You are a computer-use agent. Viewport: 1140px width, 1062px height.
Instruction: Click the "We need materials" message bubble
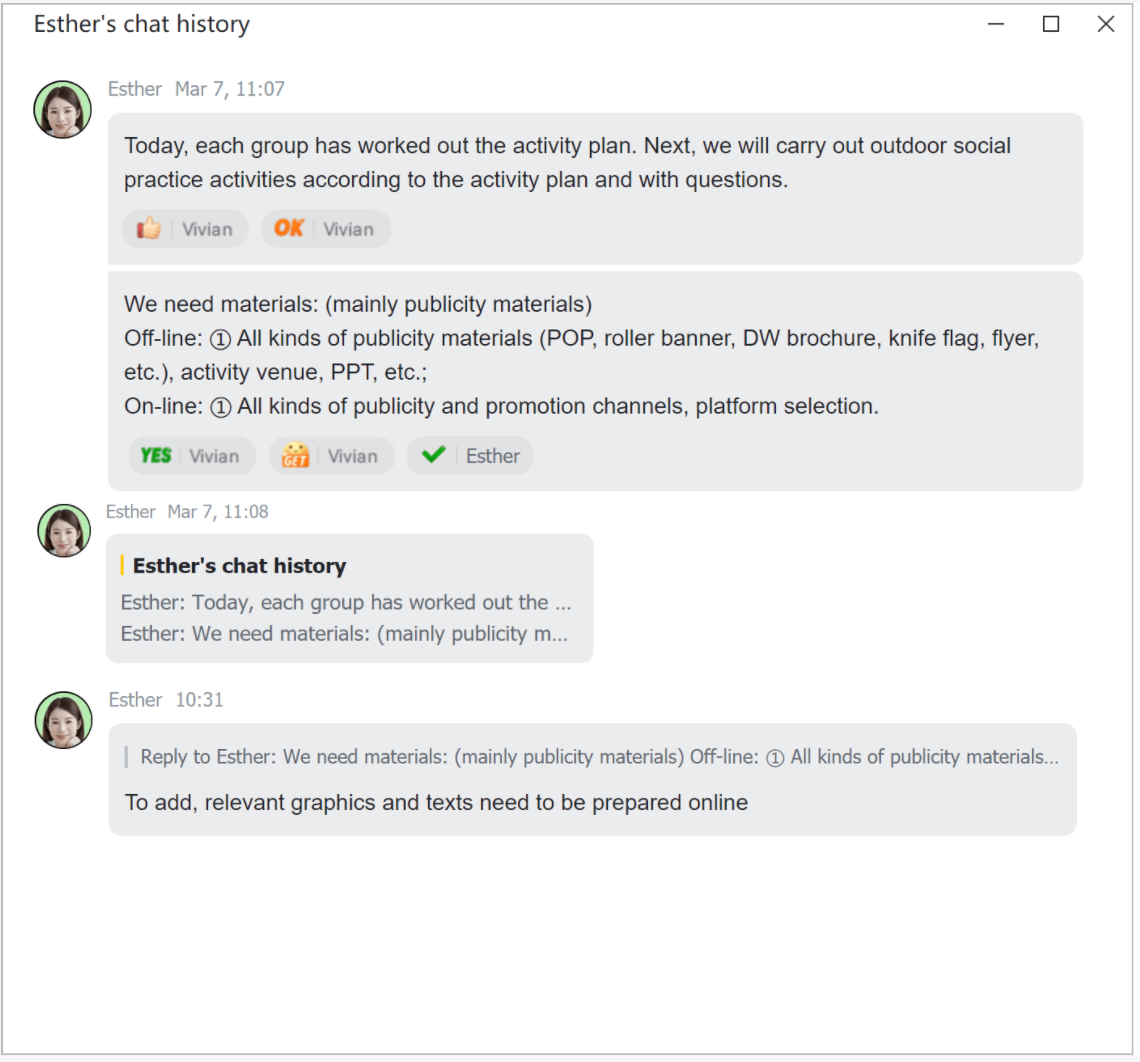click(580, 355)
